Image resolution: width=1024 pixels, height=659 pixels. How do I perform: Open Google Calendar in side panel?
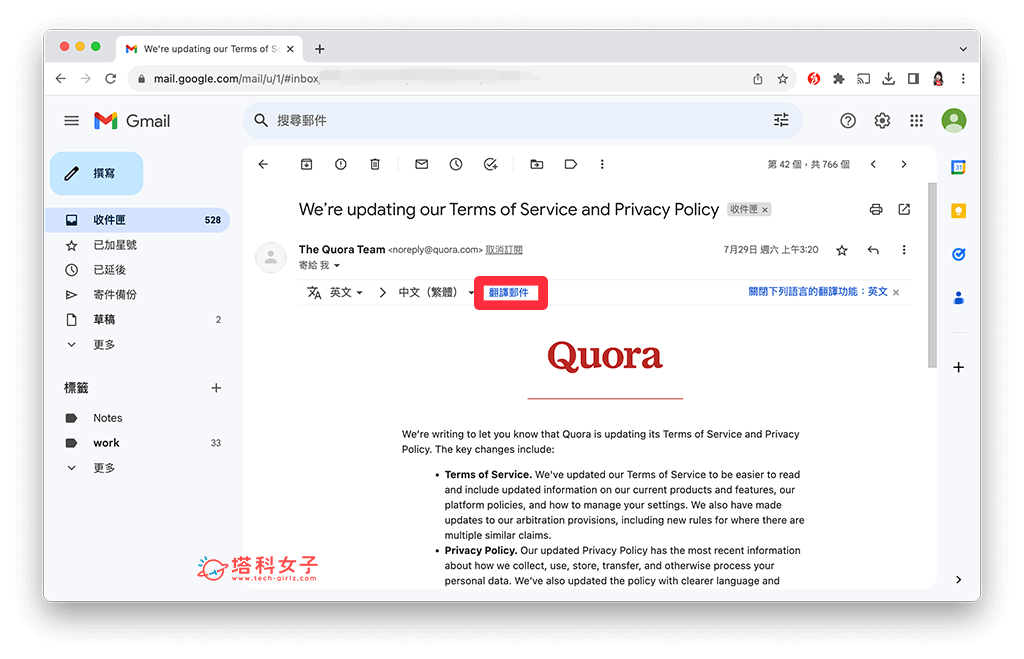[958, 167]
